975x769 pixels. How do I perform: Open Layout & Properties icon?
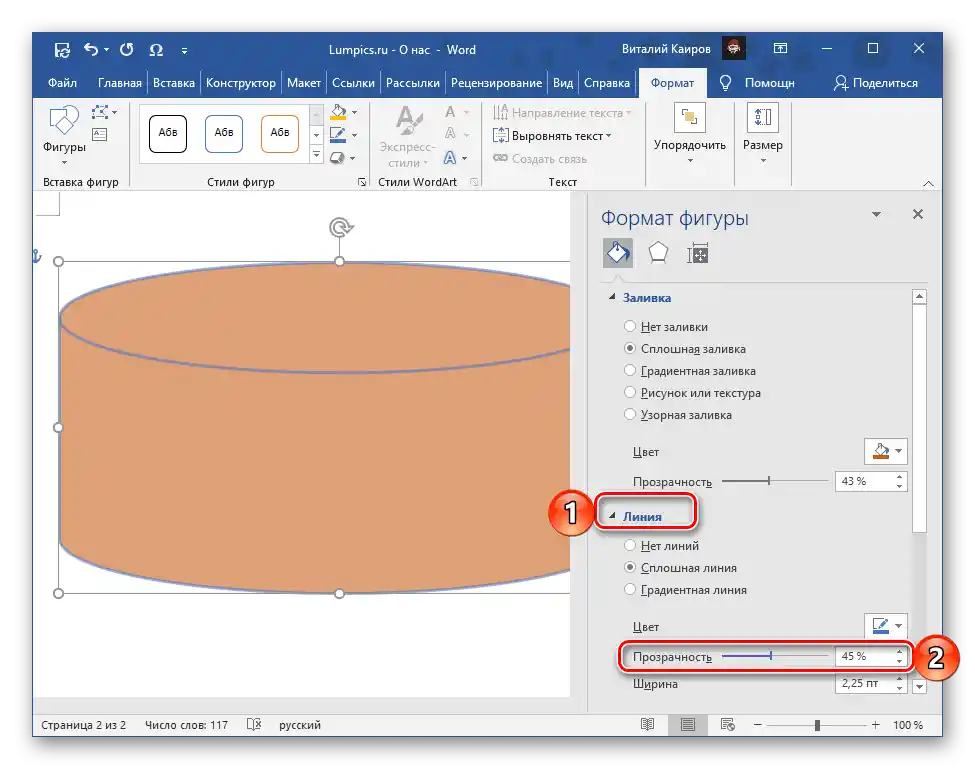(697, 254)
